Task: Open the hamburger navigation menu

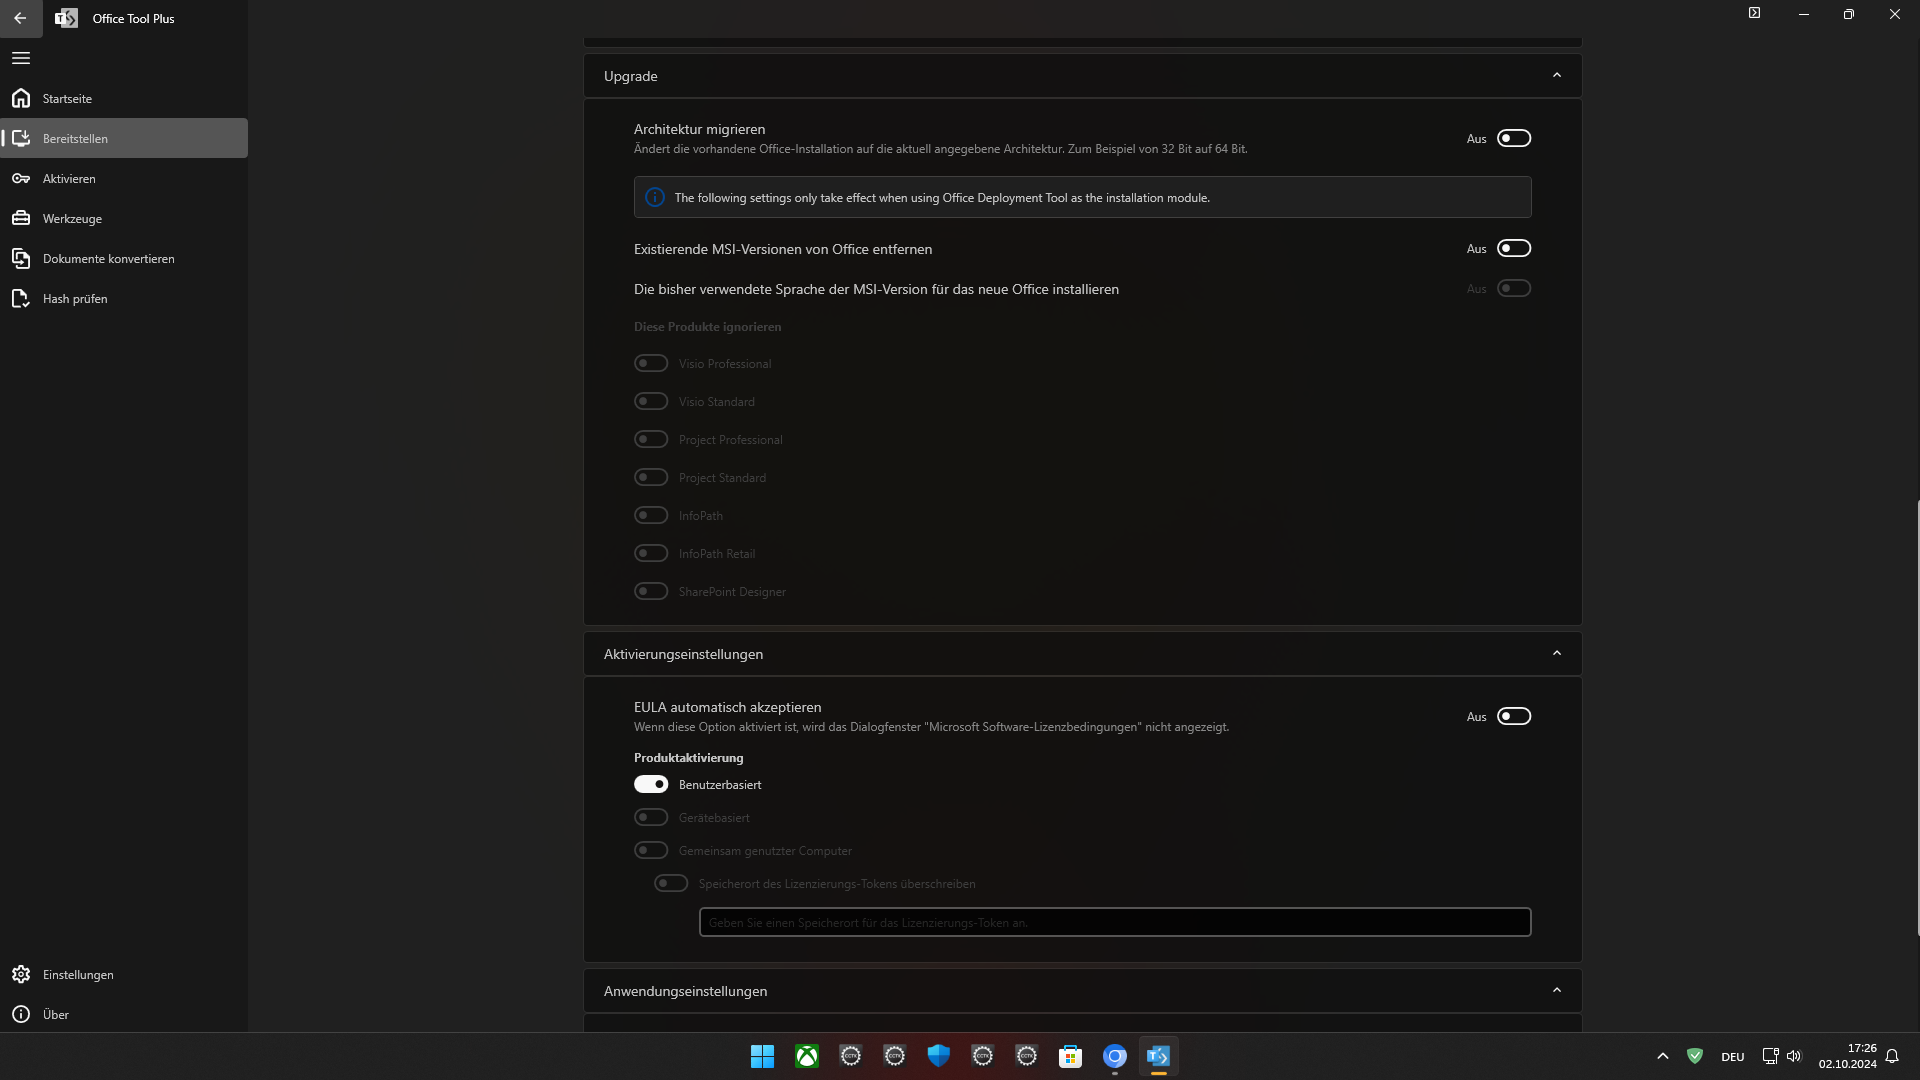Action: point(21,58)
